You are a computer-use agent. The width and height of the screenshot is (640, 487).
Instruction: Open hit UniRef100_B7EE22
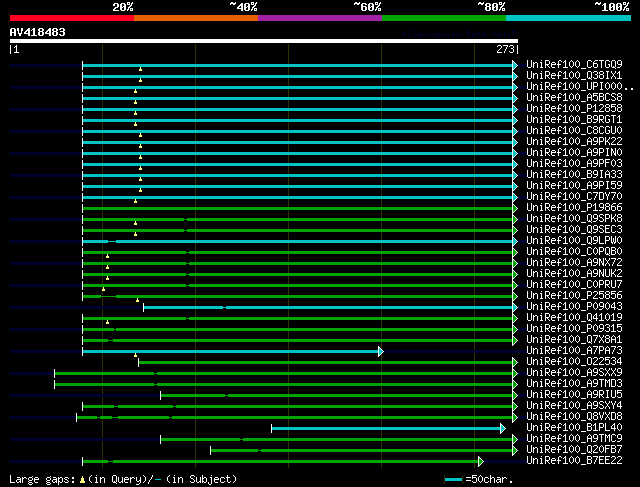[574, 461]
